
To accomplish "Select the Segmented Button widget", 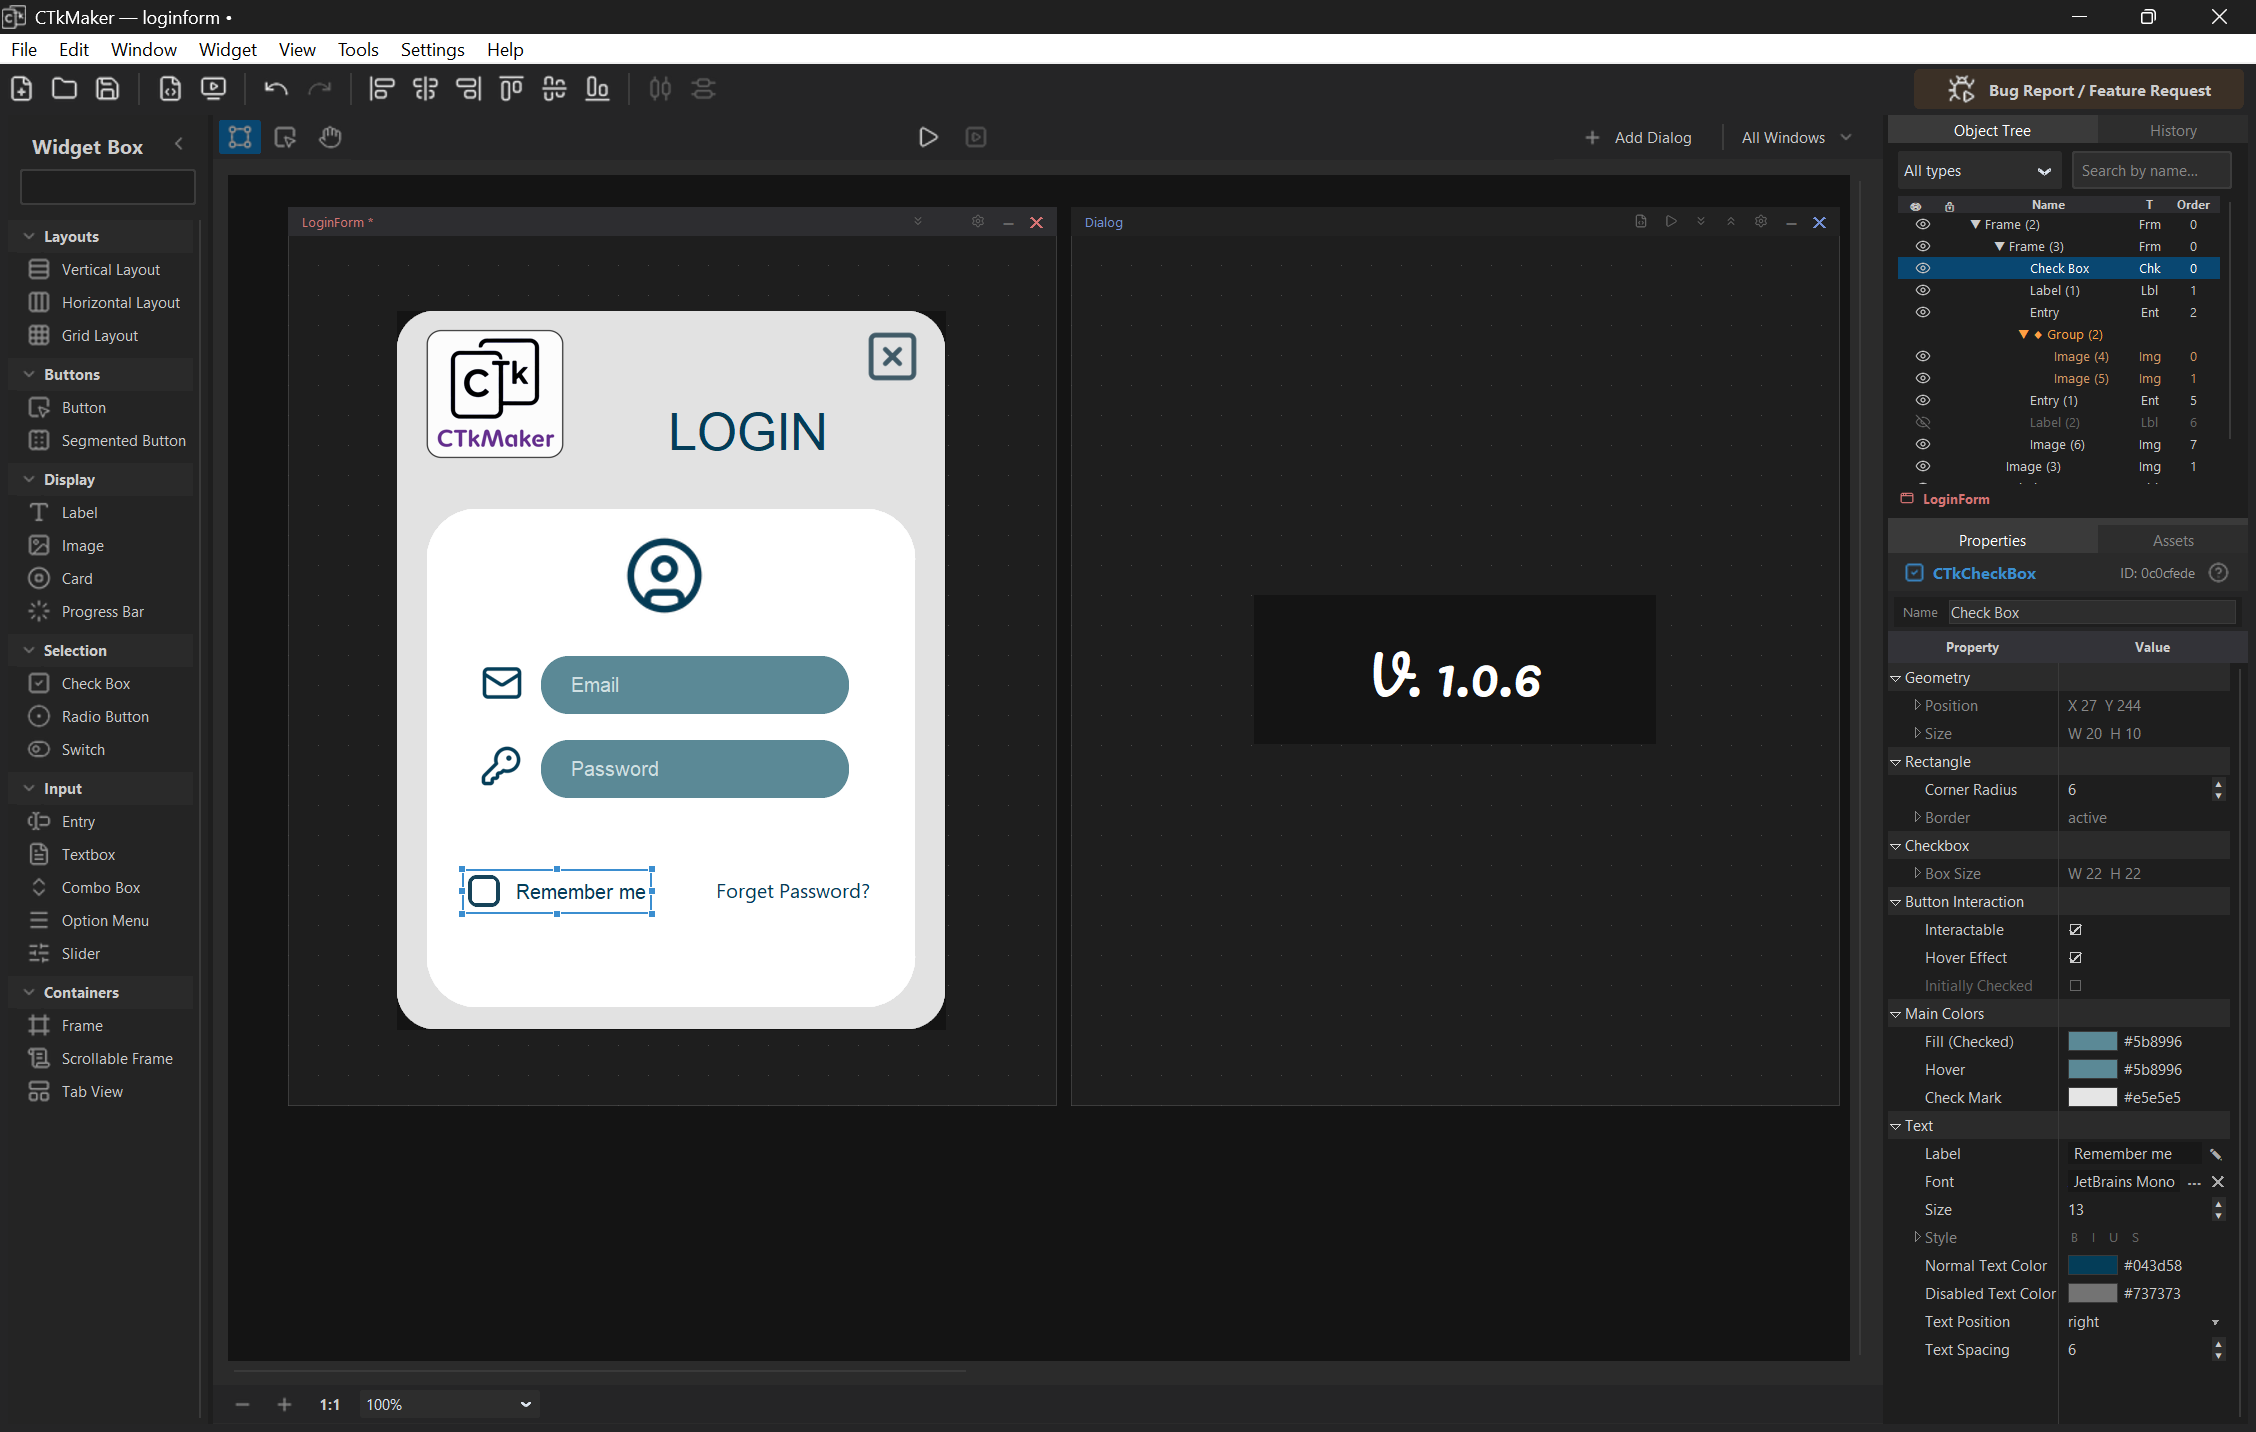I will coord(110,441).
